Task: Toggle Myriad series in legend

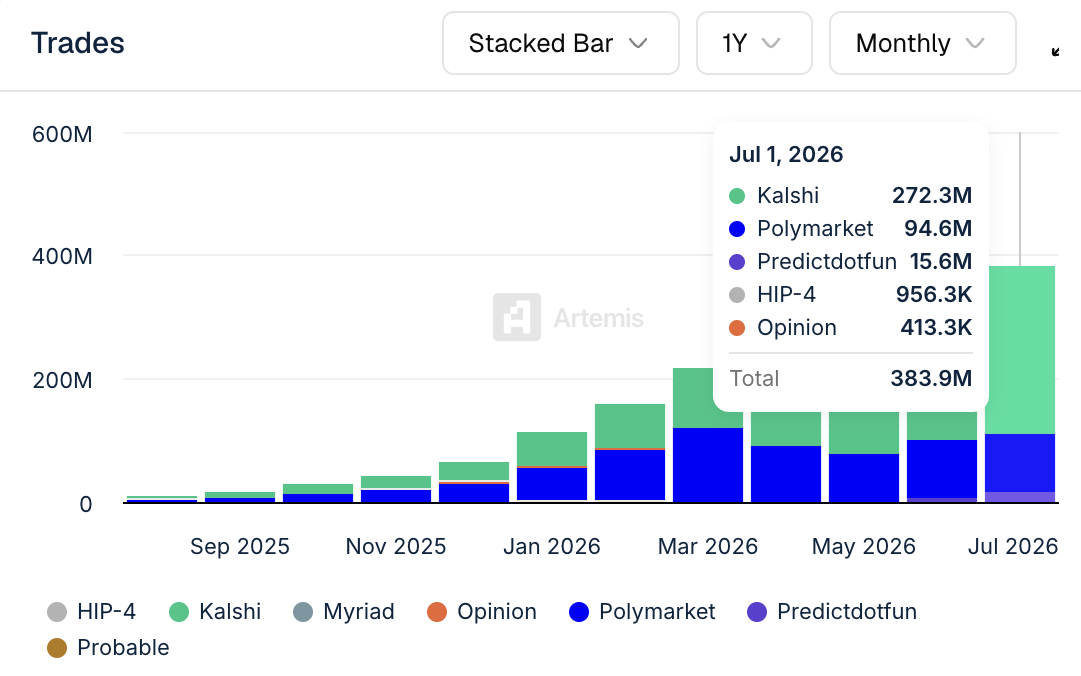Action: pos(343,611)
